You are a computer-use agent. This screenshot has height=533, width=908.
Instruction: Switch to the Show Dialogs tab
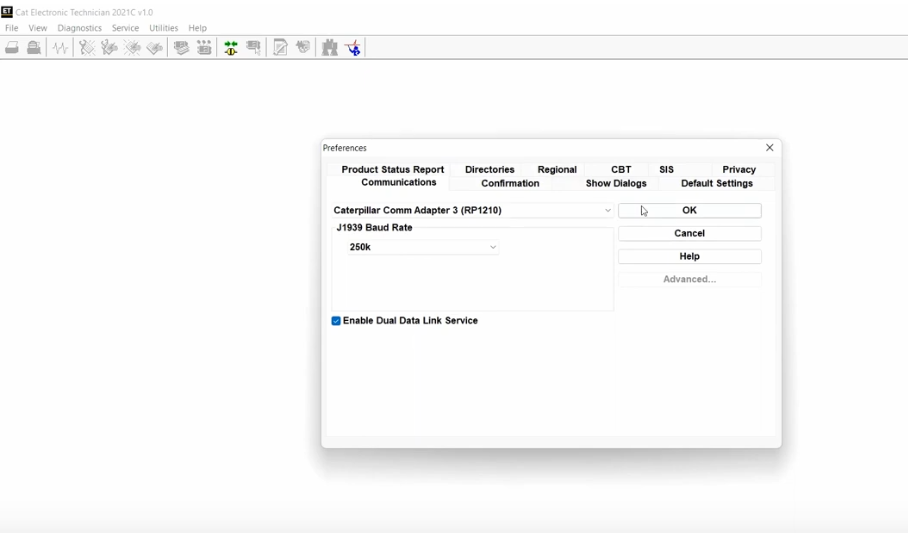click(x=616, y=184)
